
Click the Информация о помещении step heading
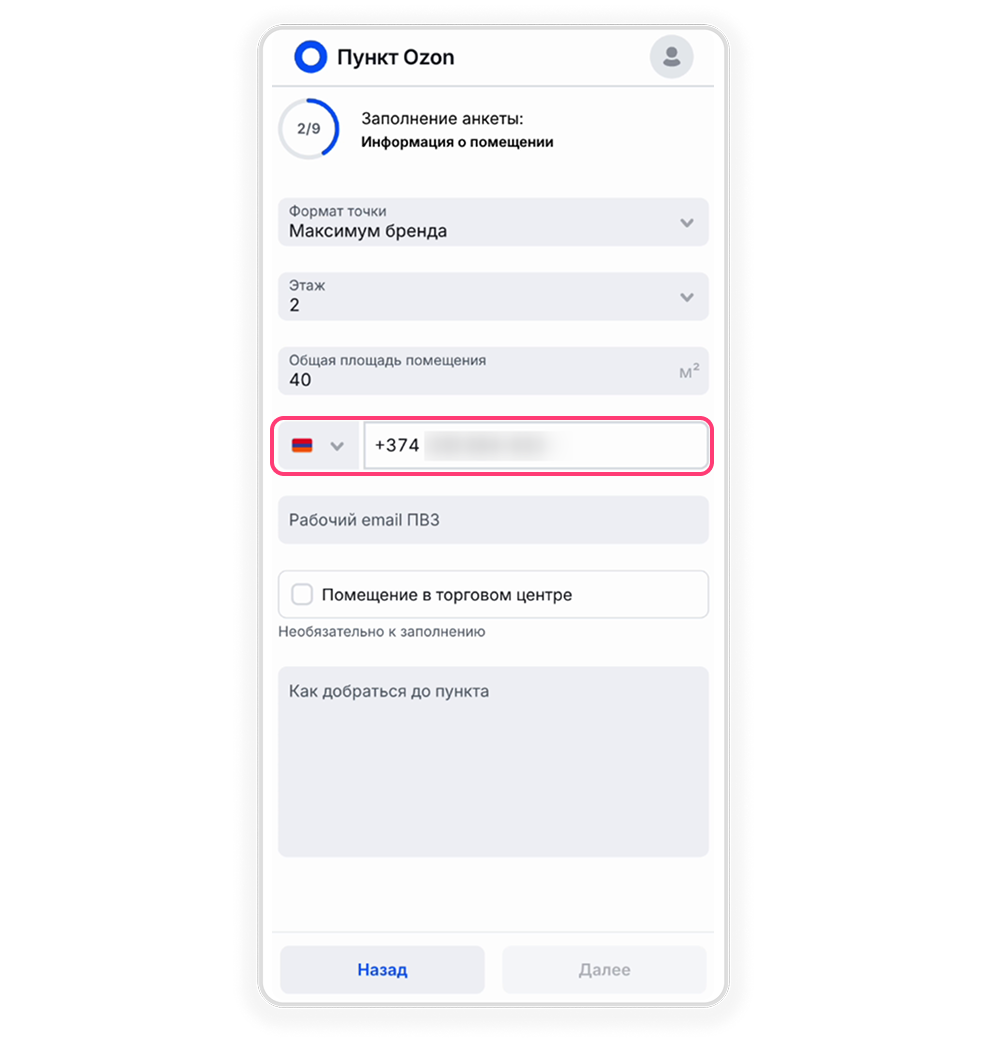pyautogui.click(x=457, y=142)
